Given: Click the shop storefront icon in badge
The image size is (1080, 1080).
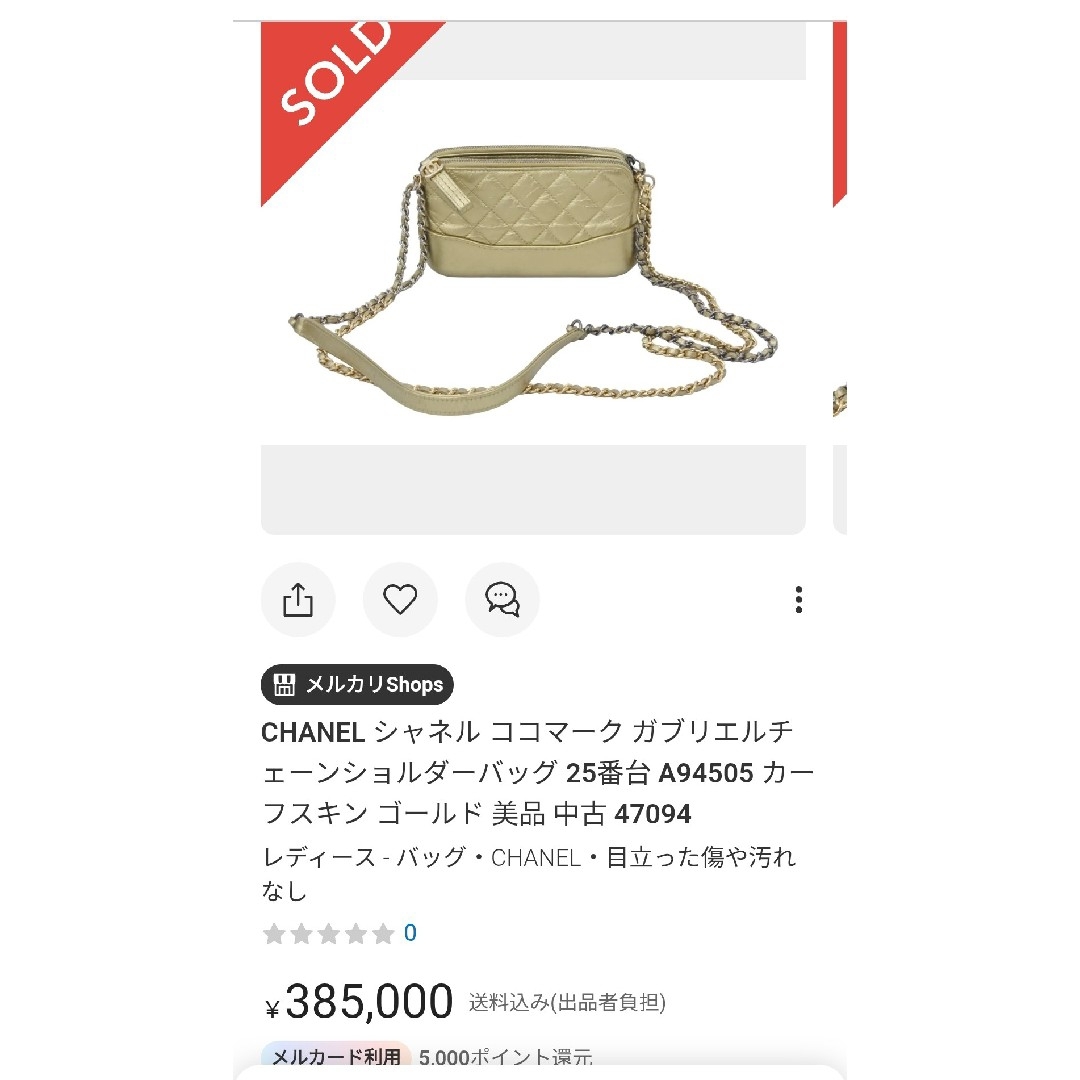Looking at the screenshot, I should pos(284,685).
